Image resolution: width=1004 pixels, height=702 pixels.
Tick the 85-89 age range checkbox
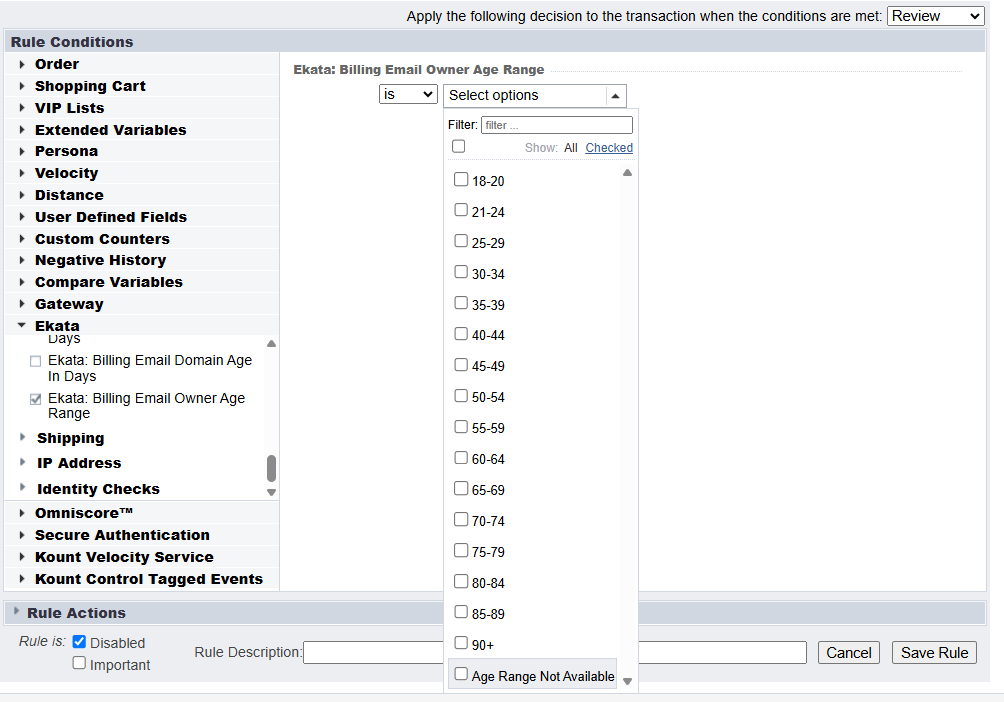461,612
